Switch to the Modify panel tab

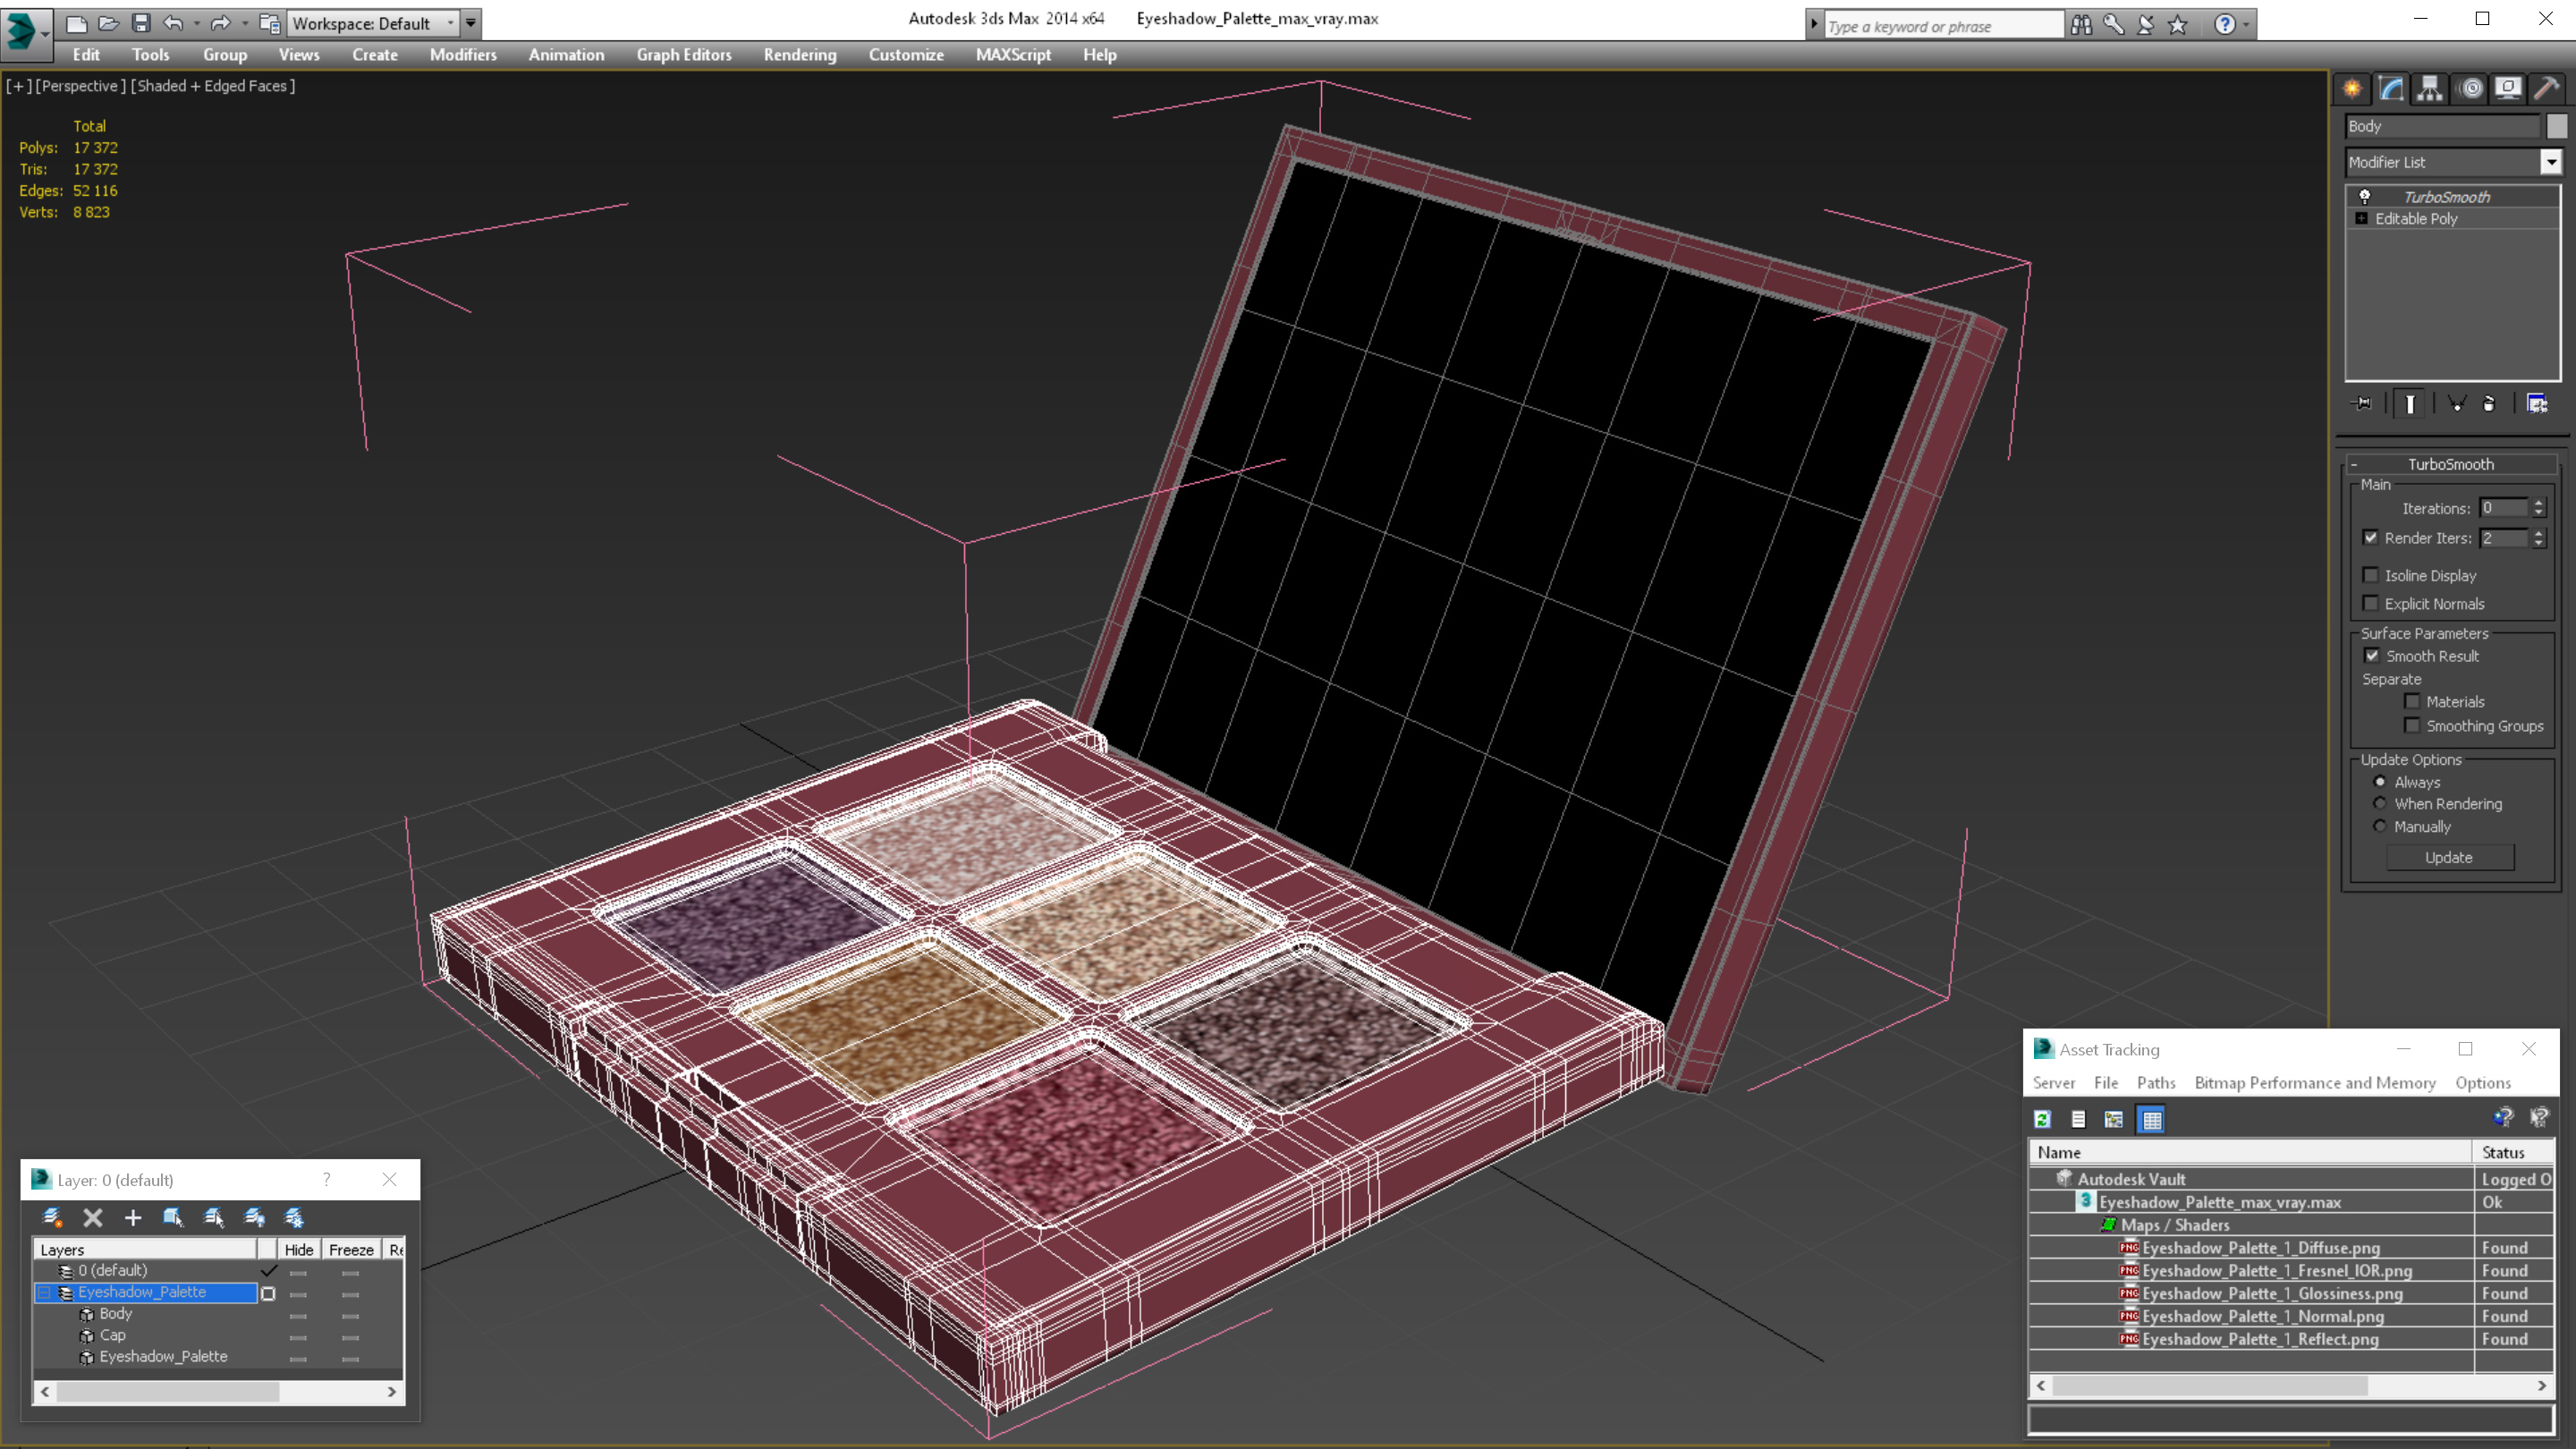pos(2391,89)
